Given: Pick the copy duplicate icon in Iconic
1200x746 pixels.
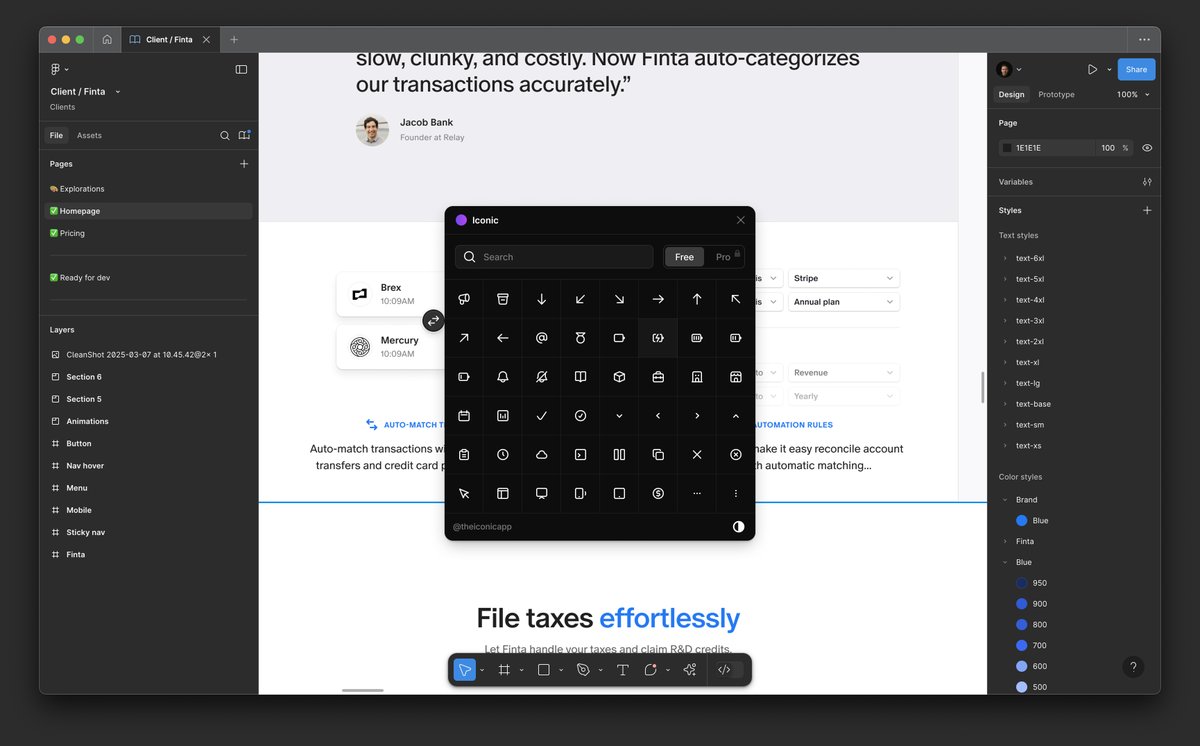Looking at the screenshot, I should [x=658, y=455].
